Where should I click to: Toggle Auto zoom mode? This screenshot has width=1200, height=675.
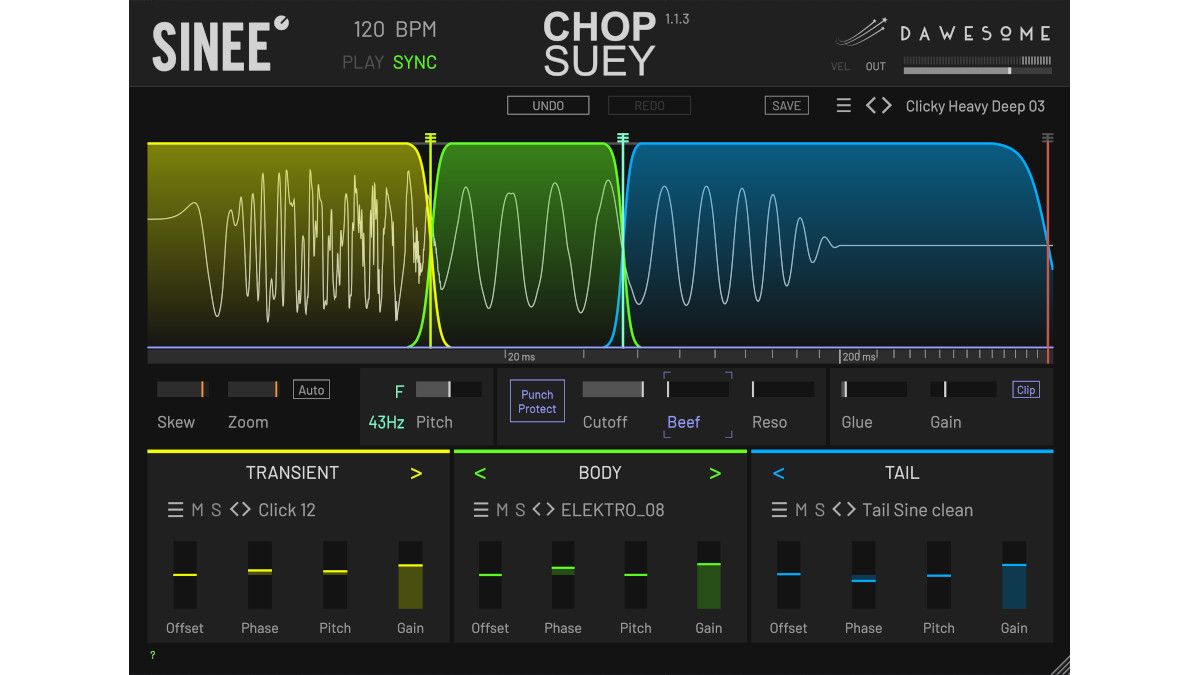(311, 389)
